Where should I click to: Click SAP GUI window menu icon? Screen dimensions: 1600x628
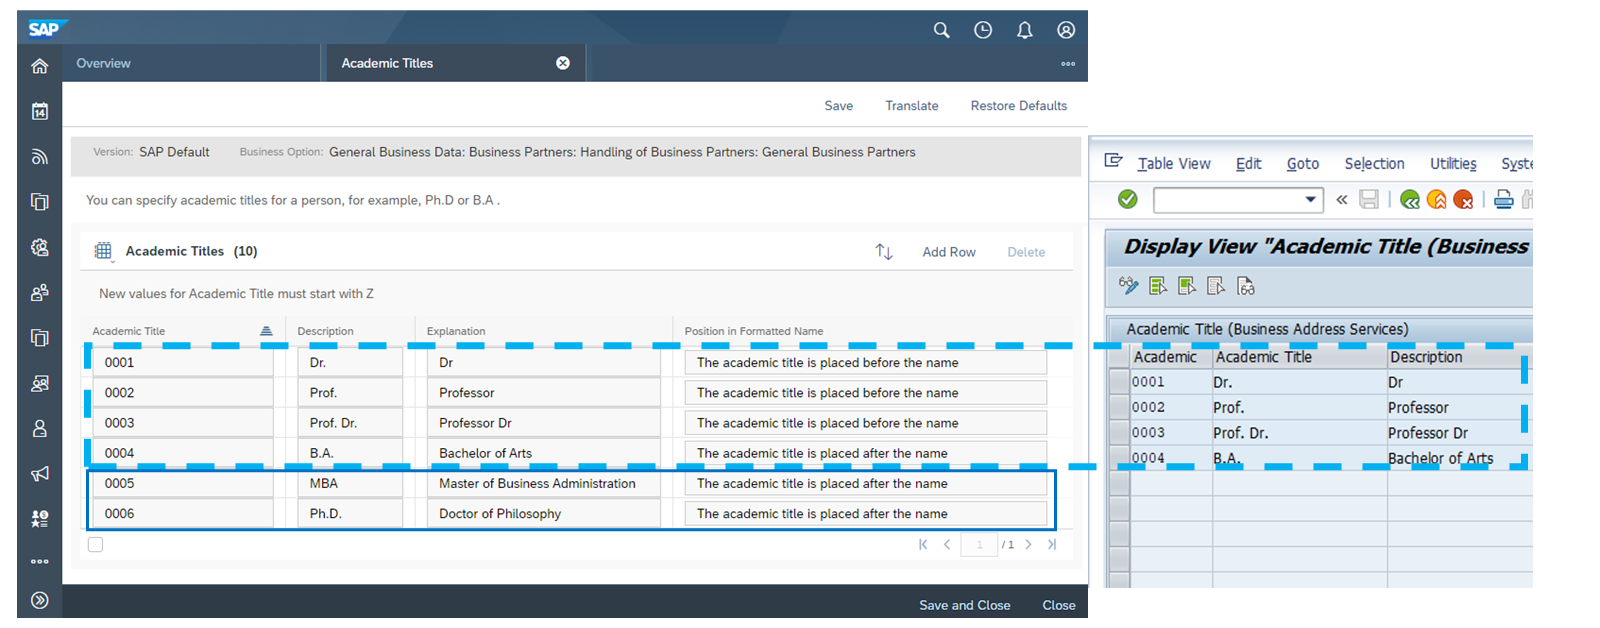click(1113, 161)
